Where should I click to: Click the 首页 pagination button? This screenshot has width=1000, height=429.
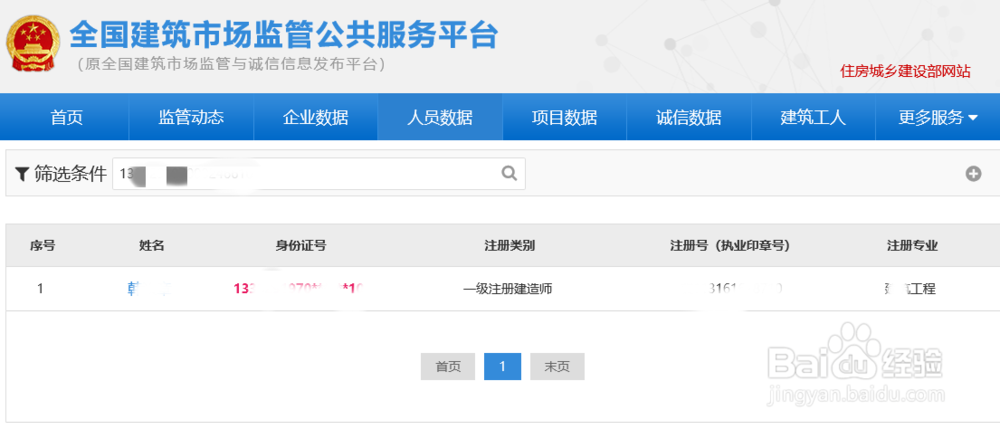click(448, 367)
